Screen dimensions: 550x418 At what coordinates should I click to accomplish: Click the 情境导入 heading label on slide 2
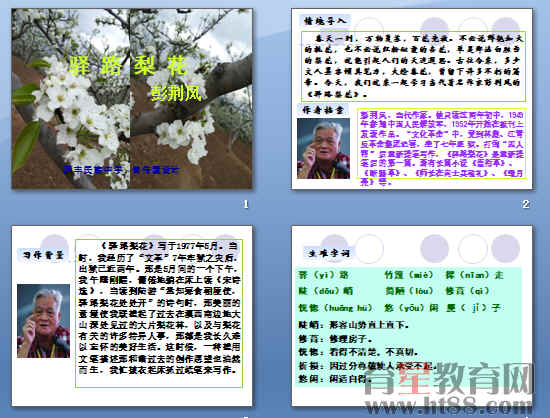pyautogui.click(x=324, y=21)
